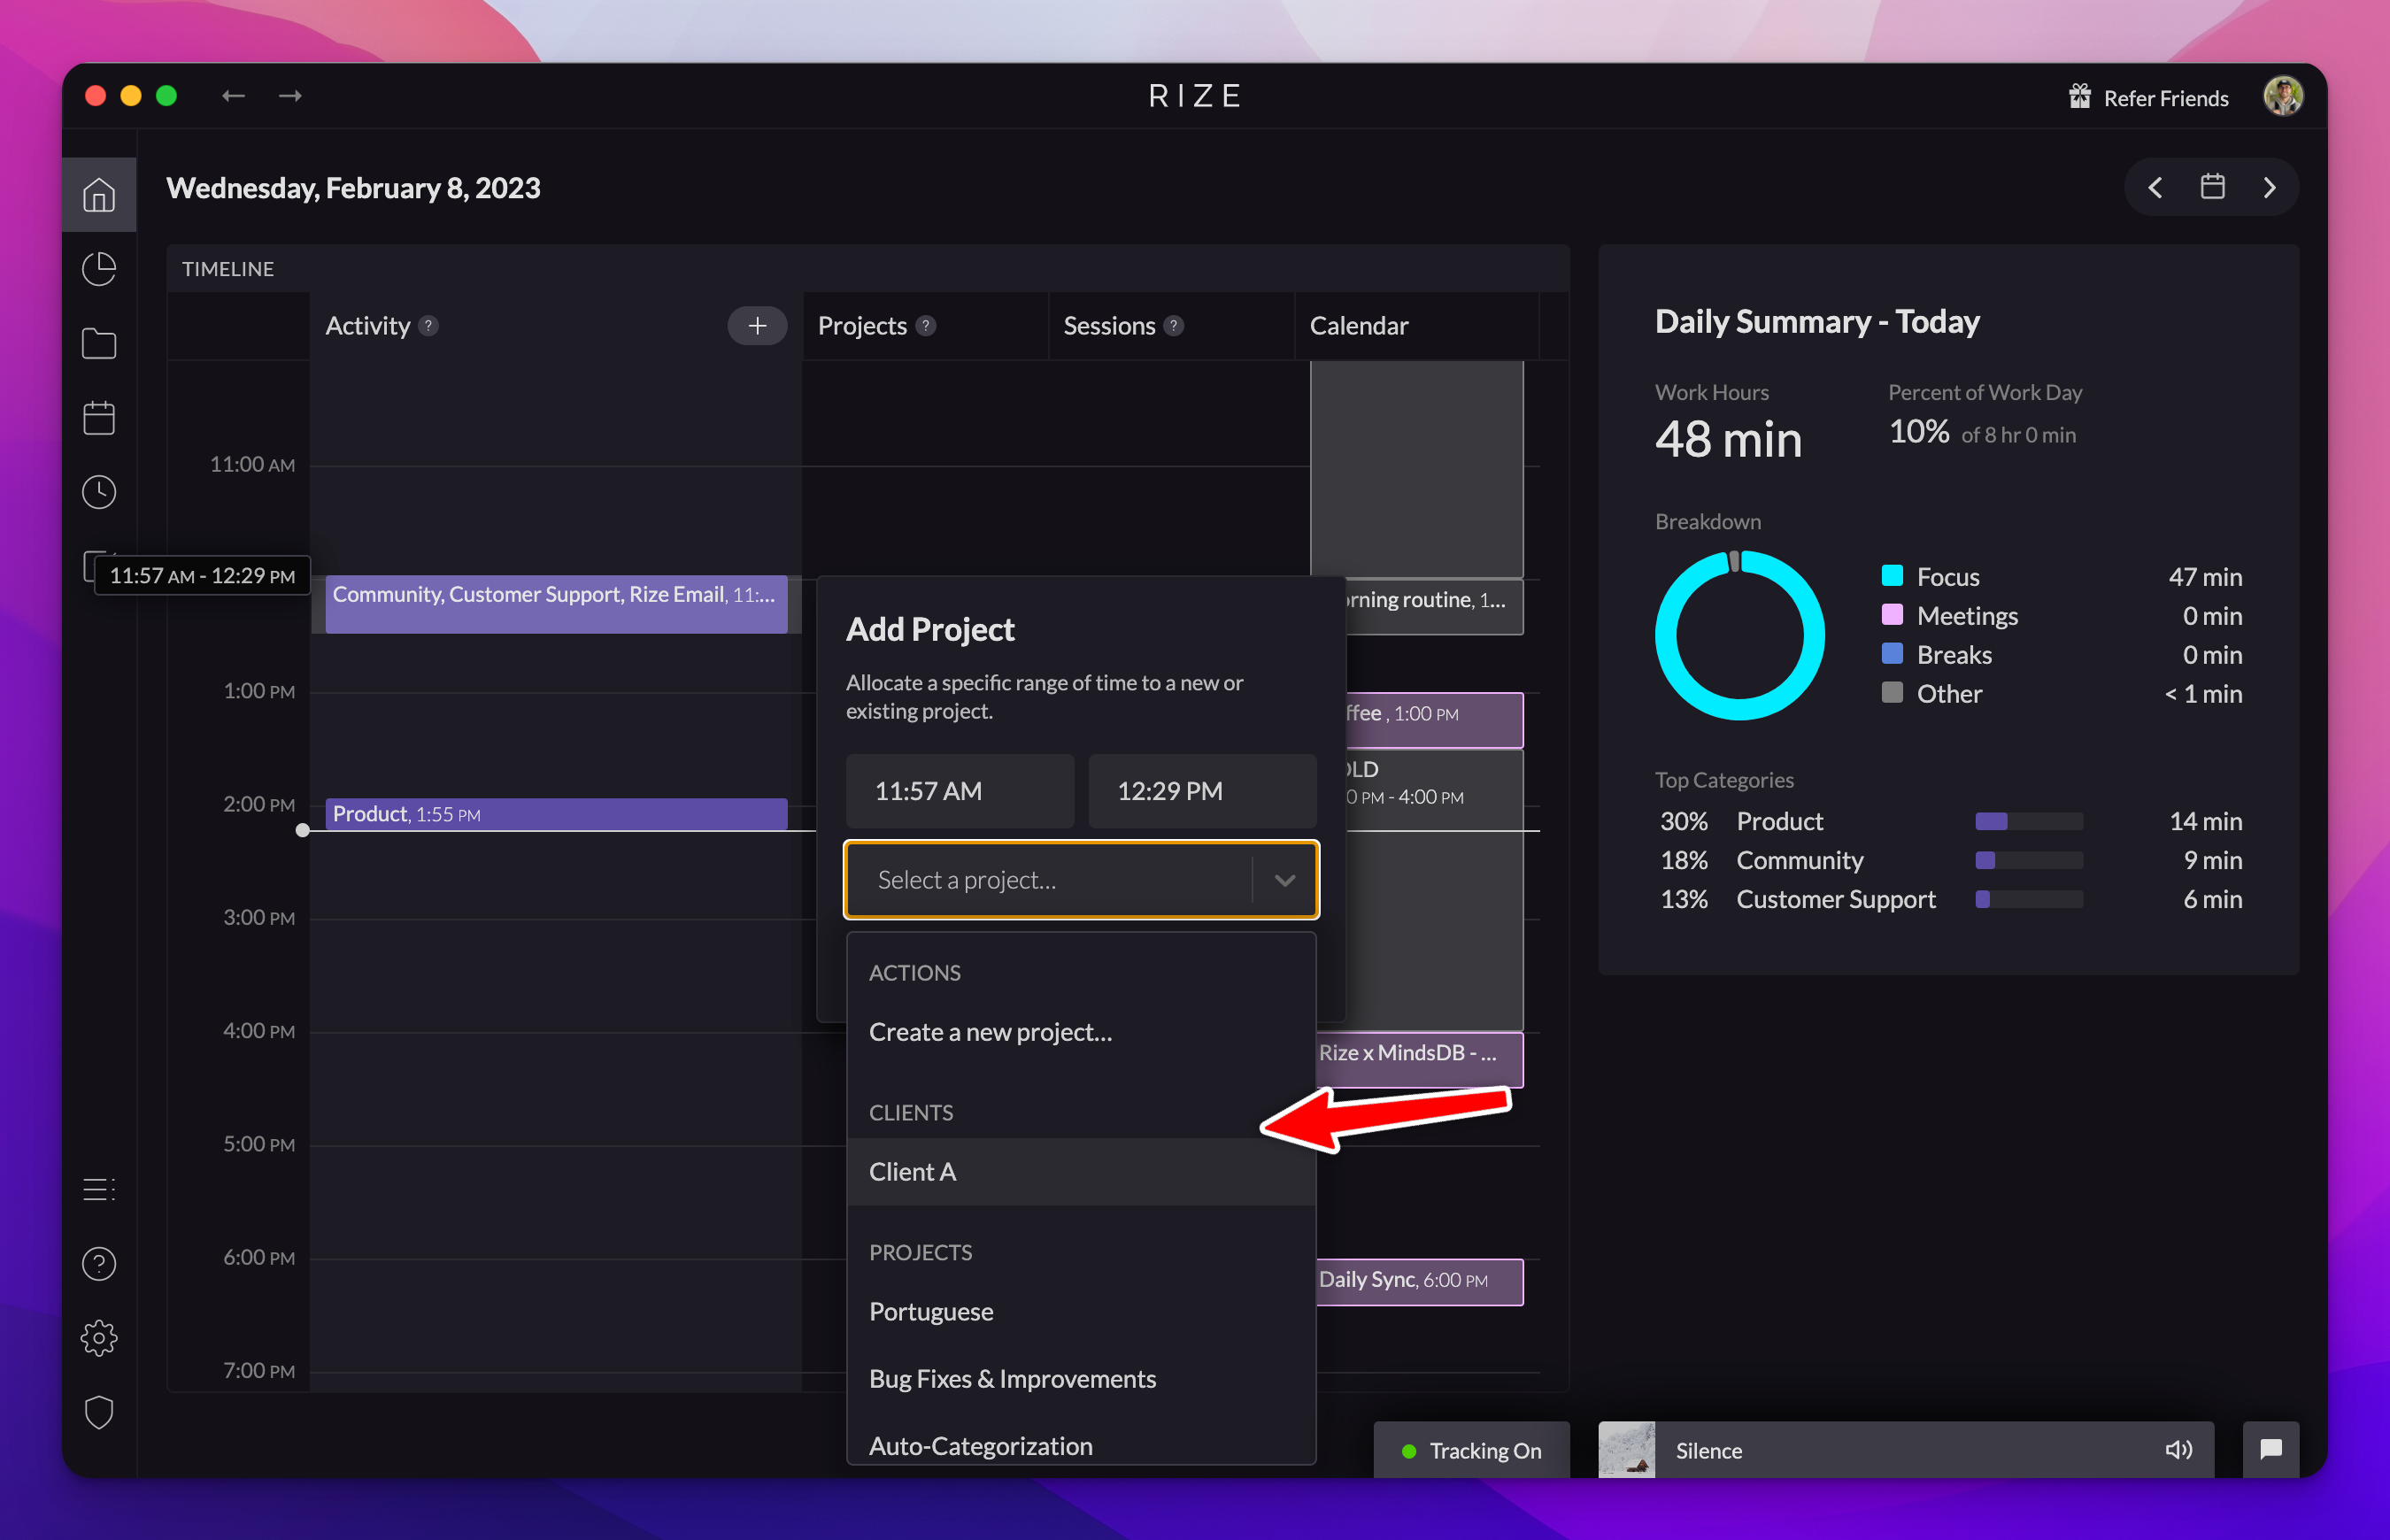Go to previous day chevron
Screen dimensions: 2390x1540
pyautogui.click(x=2155, y=187)
